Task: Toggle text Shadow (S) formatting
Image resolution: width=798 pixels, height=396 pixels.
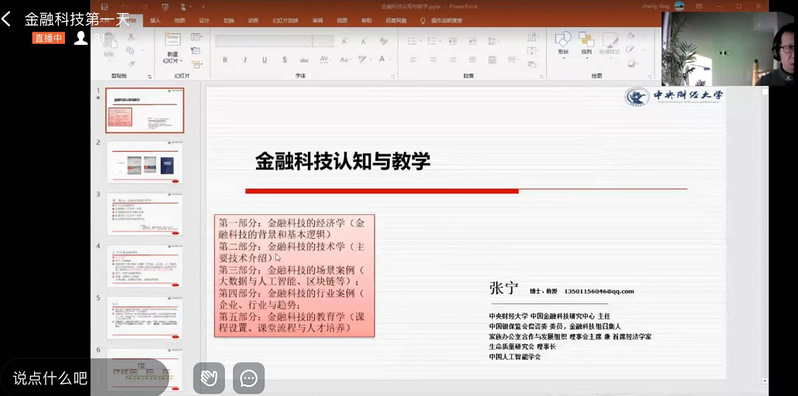Action: pyautogui.click(x=284, y=60)
